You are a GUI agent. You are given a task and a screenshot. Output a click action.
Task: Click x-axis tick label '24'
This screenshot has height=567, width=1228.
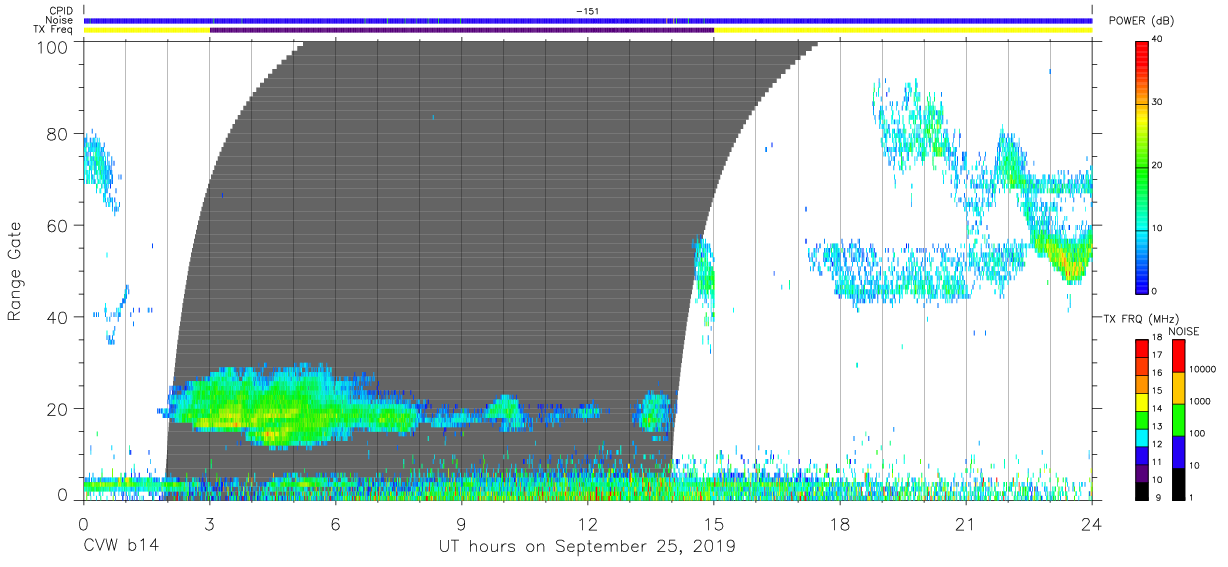pos(1092,523)
